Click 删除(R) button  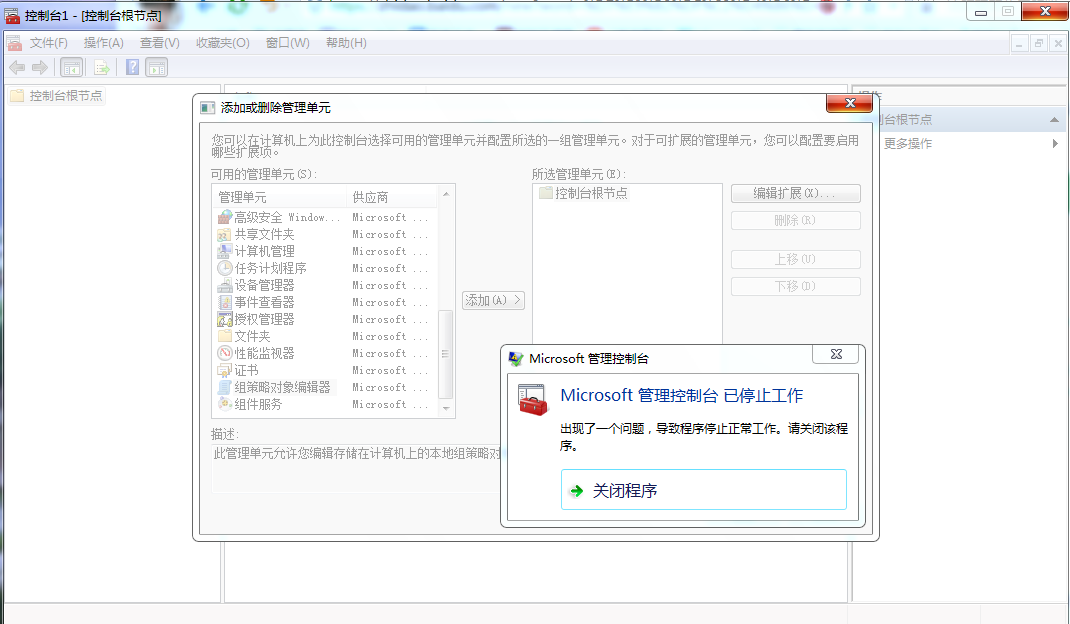click(x=796, y=221)
